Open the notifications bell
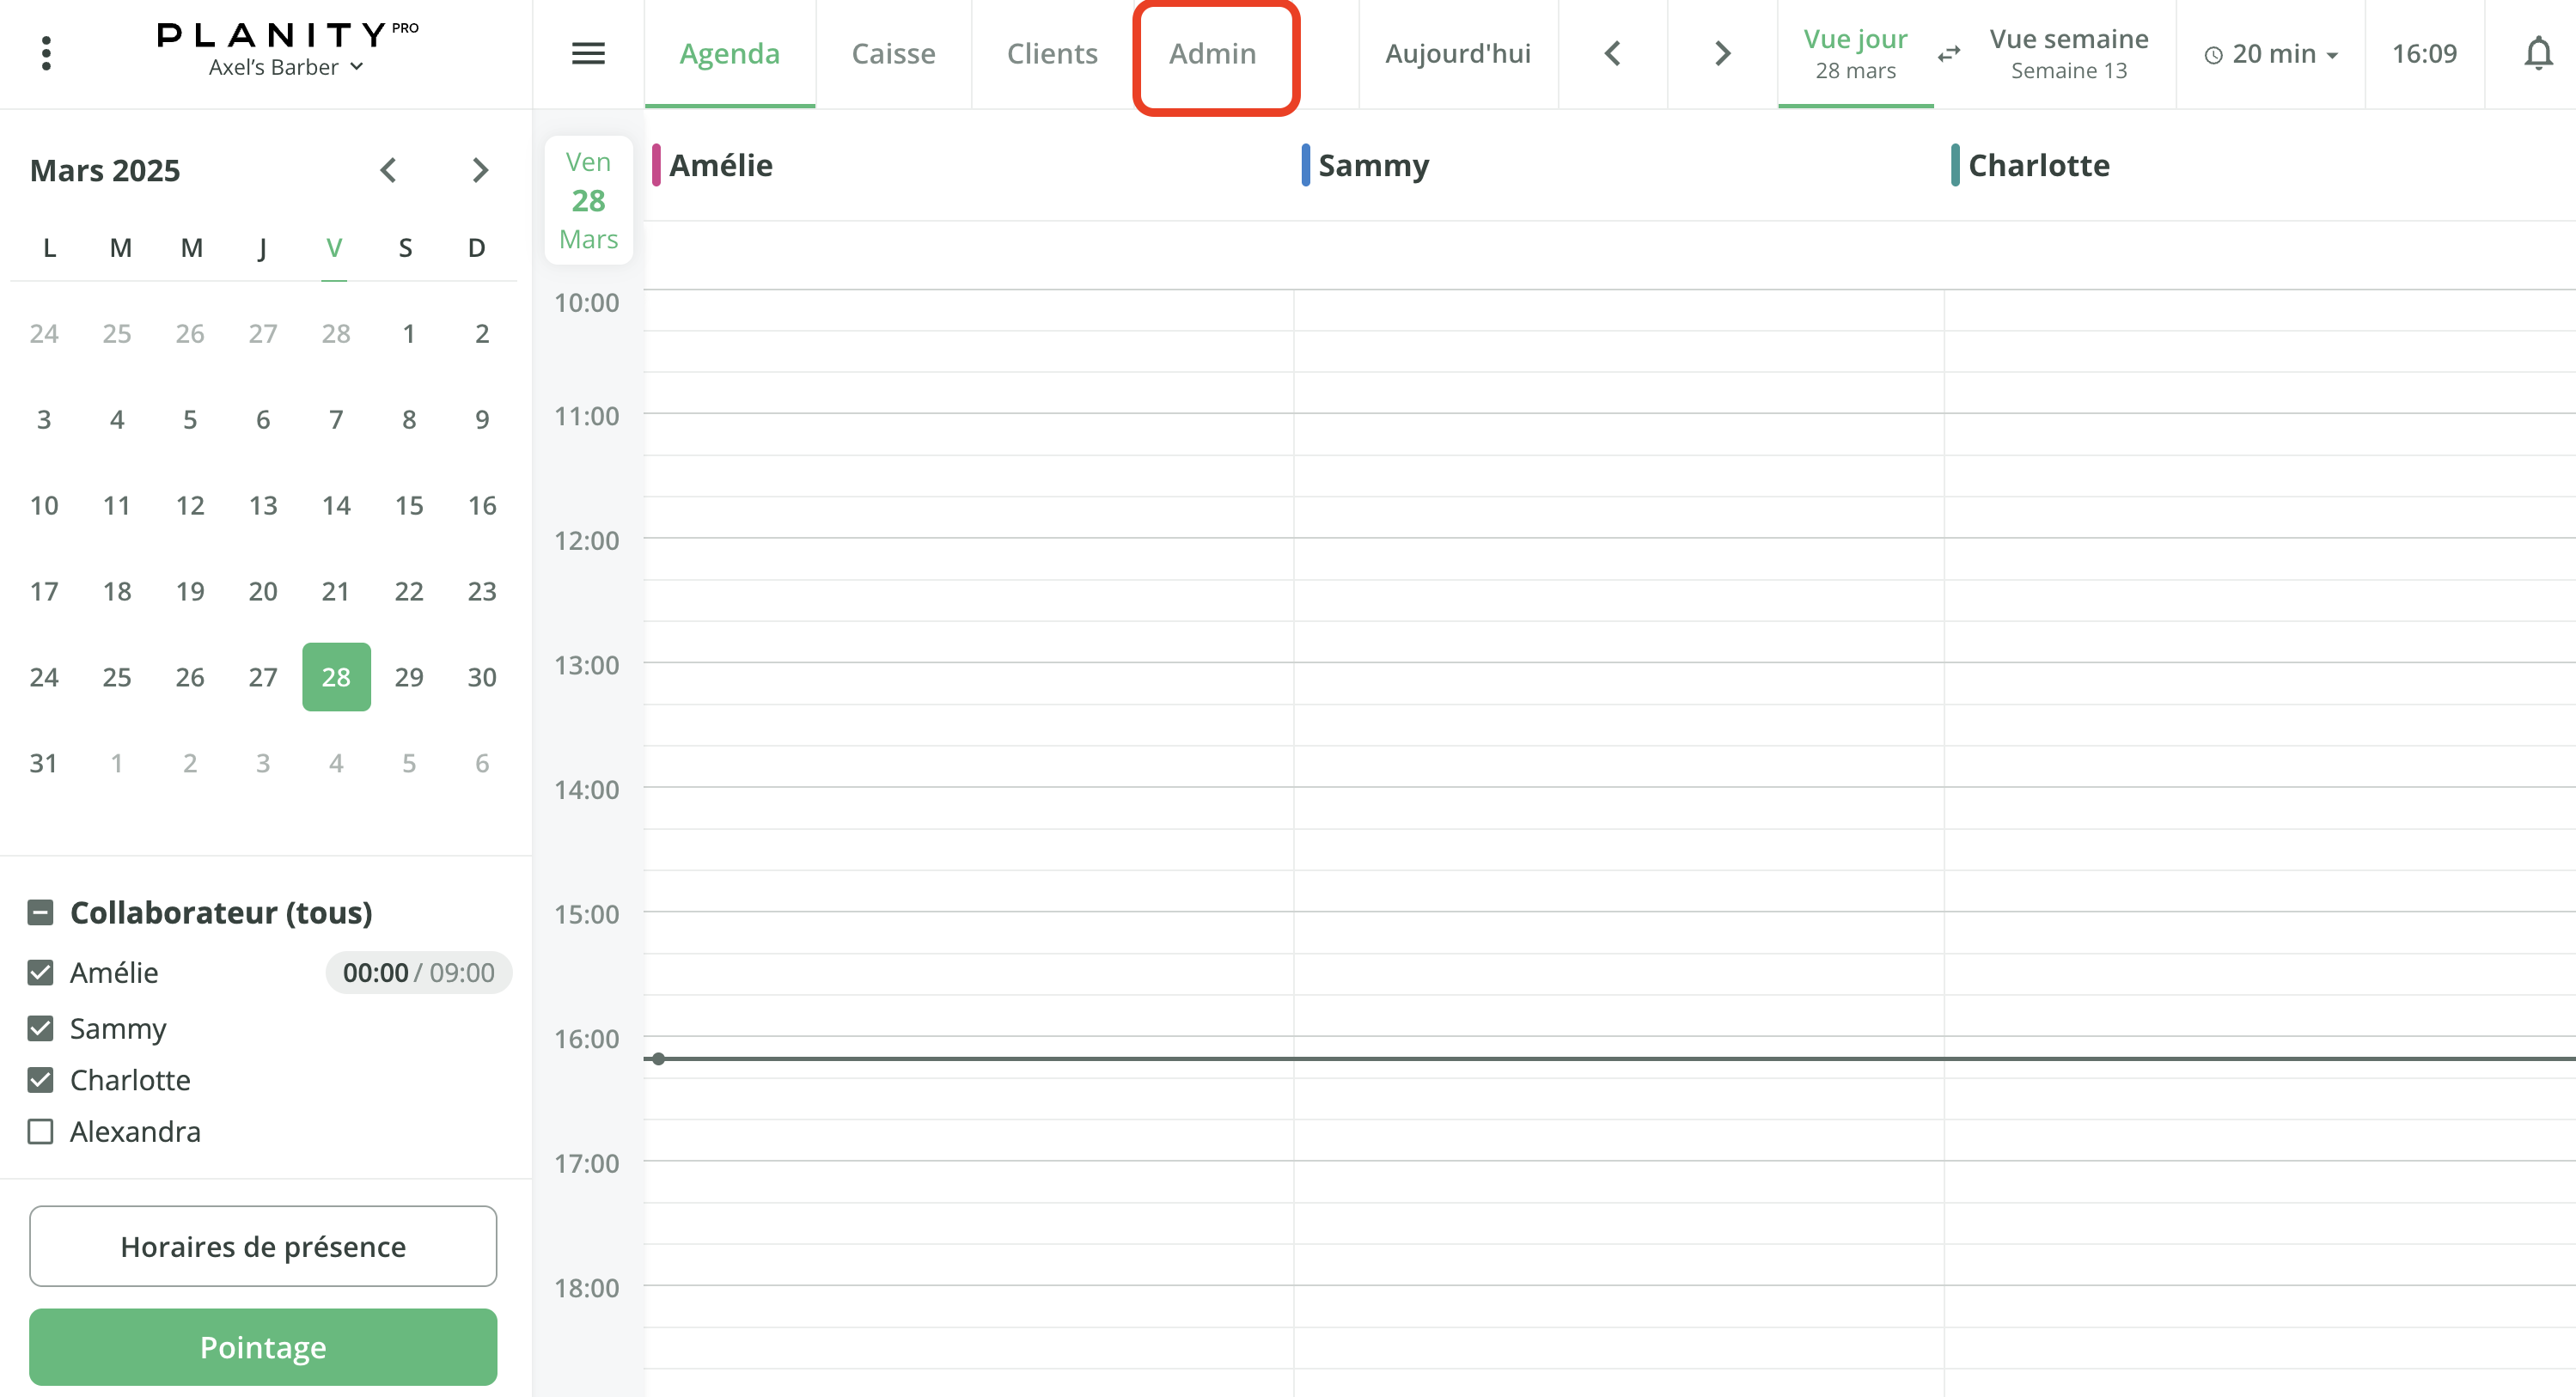 (2538, 53)
